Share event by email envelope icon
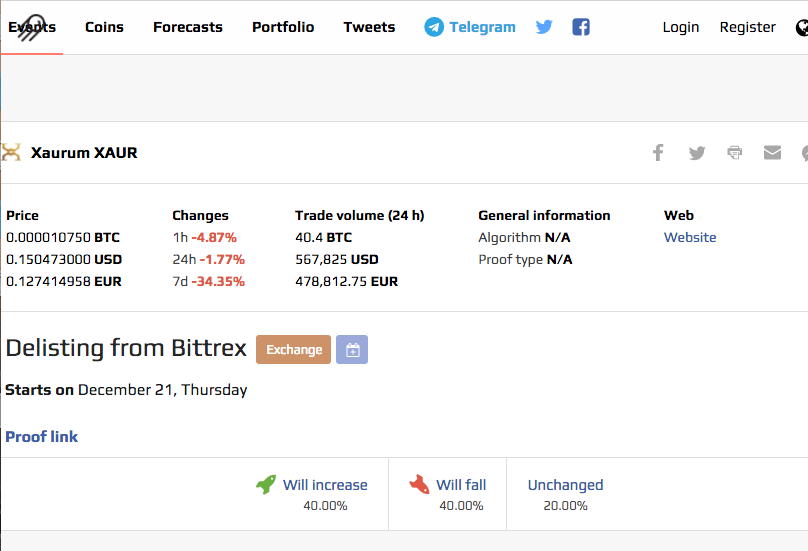The width and height of the screenshot is (808, 551). tap(772, 153)
